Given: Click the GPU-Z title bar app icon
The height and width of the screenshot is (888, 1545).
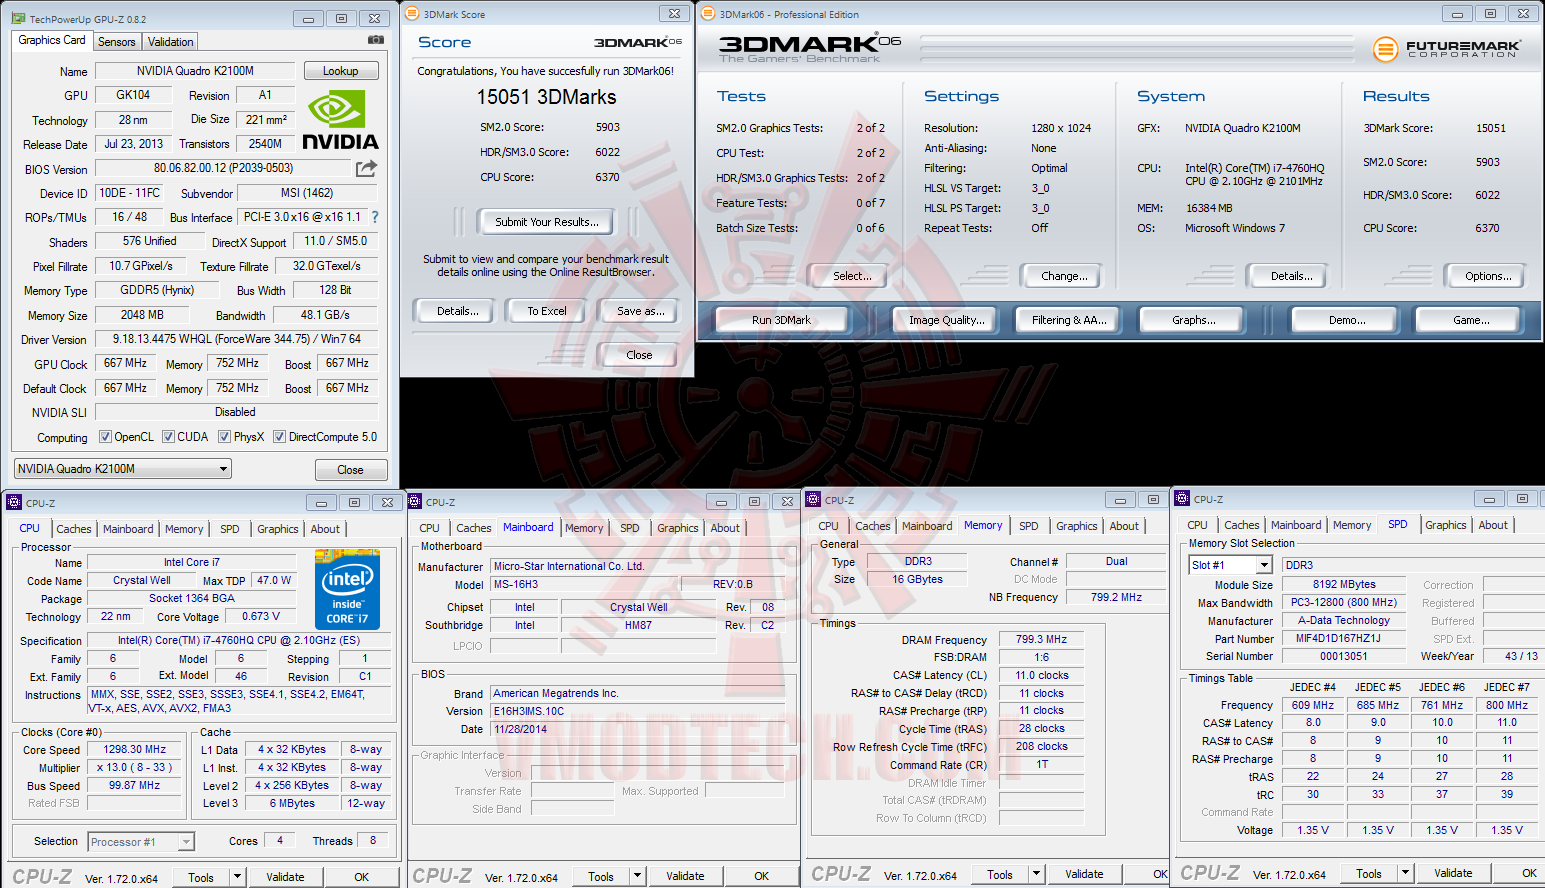Looking at the screenshot, I should [x=18, y=18].
